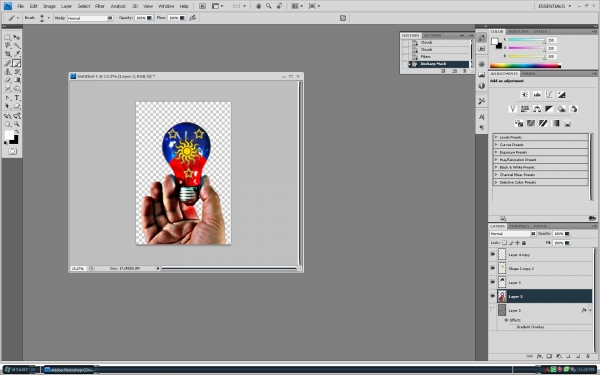Screen dimensions: 600x375
Task: Click Layer 2 thumbnail
Action: tap(502, 296)
